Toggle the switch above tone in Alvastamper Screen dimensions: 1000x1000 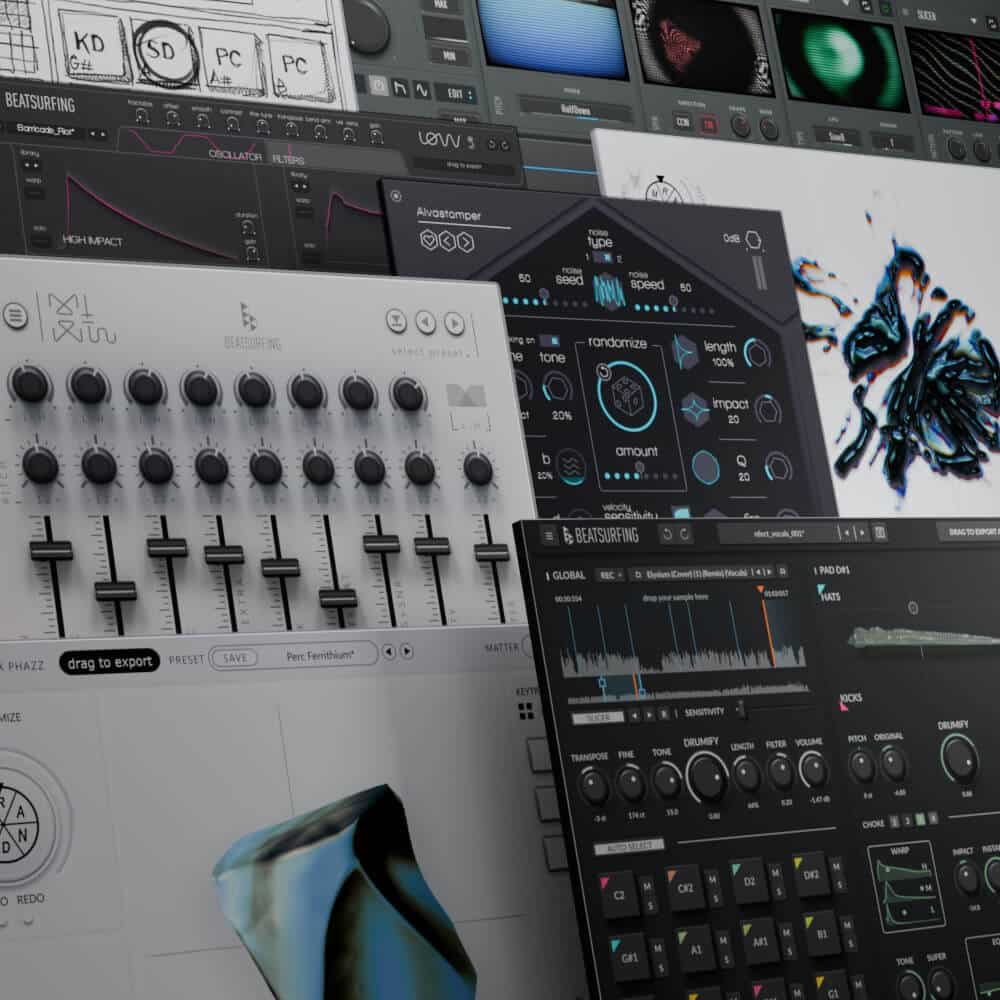click(549, 341)
